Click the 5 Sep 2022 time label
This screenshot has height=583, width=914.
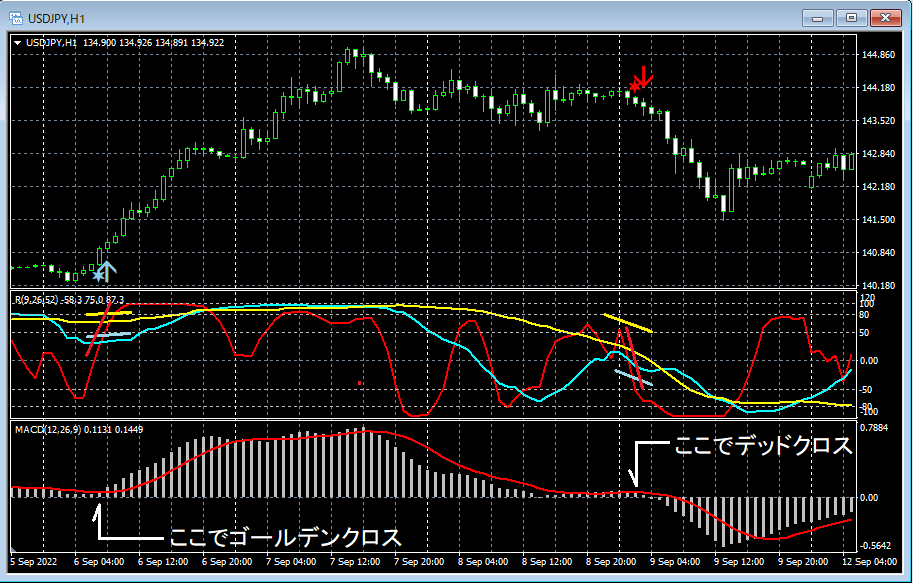point(34,562)
